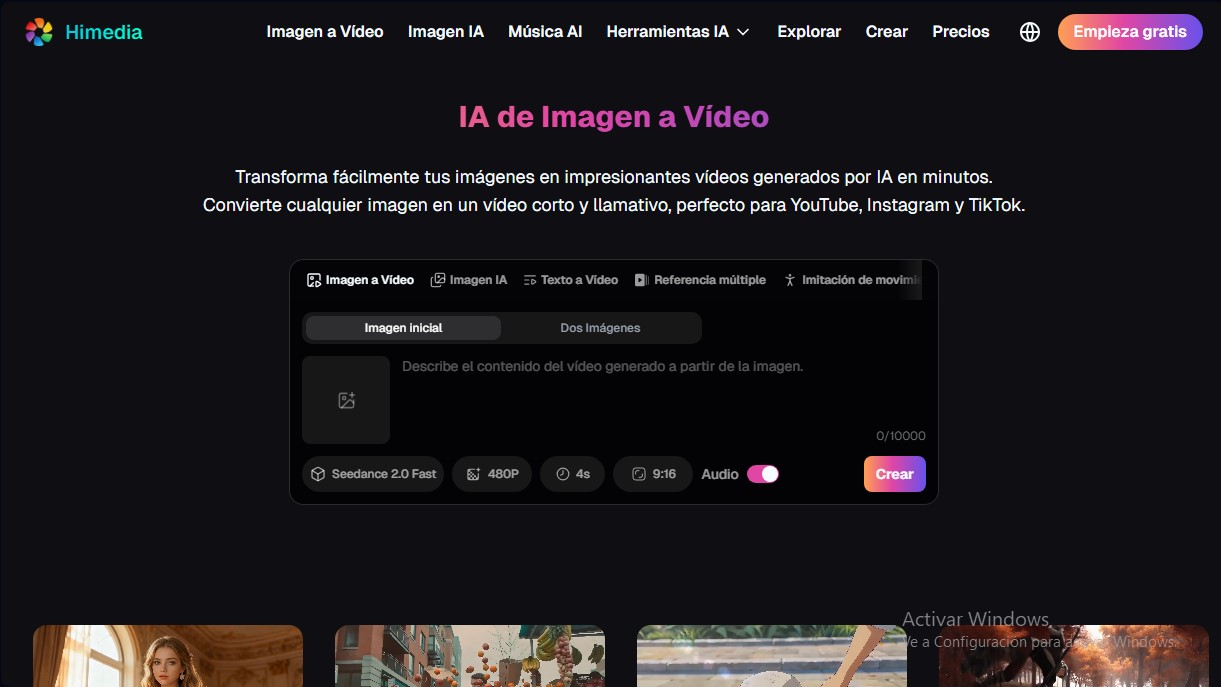1221x687 pixels.
Task: Select the Imagen inicial option
Action: pyautogui.click(x=403, y=328)
